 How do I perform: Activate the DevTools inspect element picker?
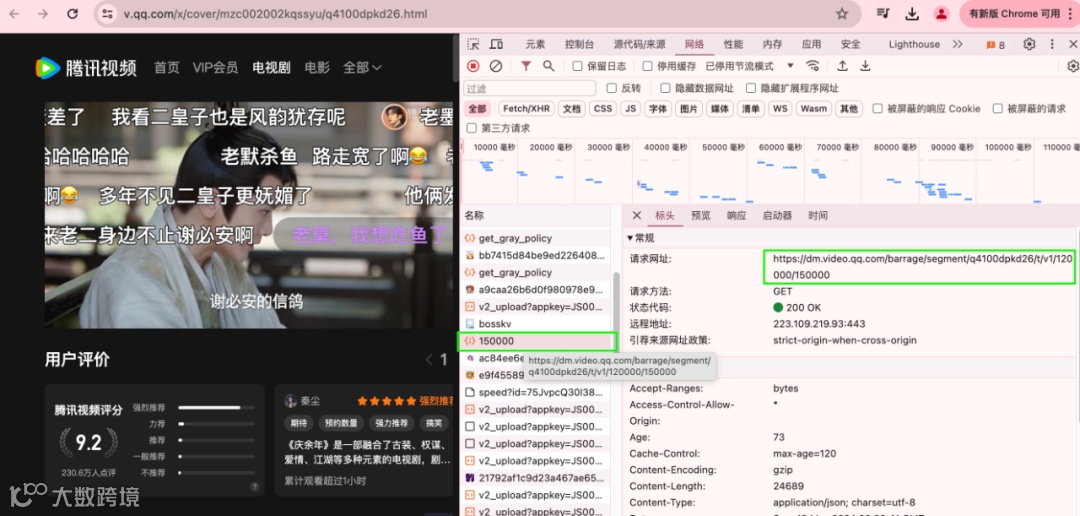[473, 44]
